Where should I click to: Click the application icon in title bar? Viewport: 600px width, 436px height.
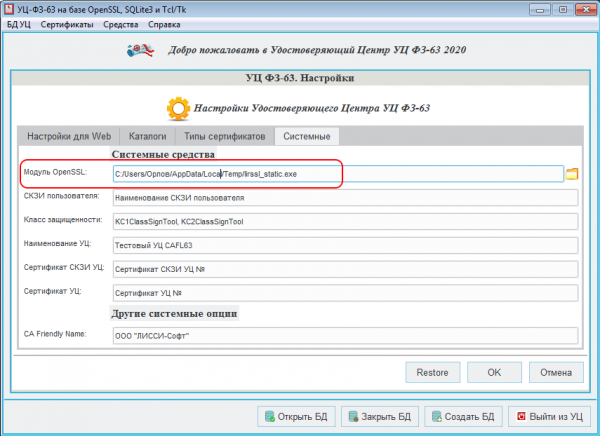(x=10, y=7)
